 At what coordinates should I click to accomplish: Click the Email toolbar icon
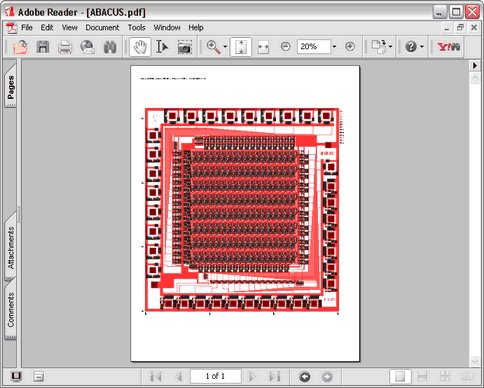point(87,47)
